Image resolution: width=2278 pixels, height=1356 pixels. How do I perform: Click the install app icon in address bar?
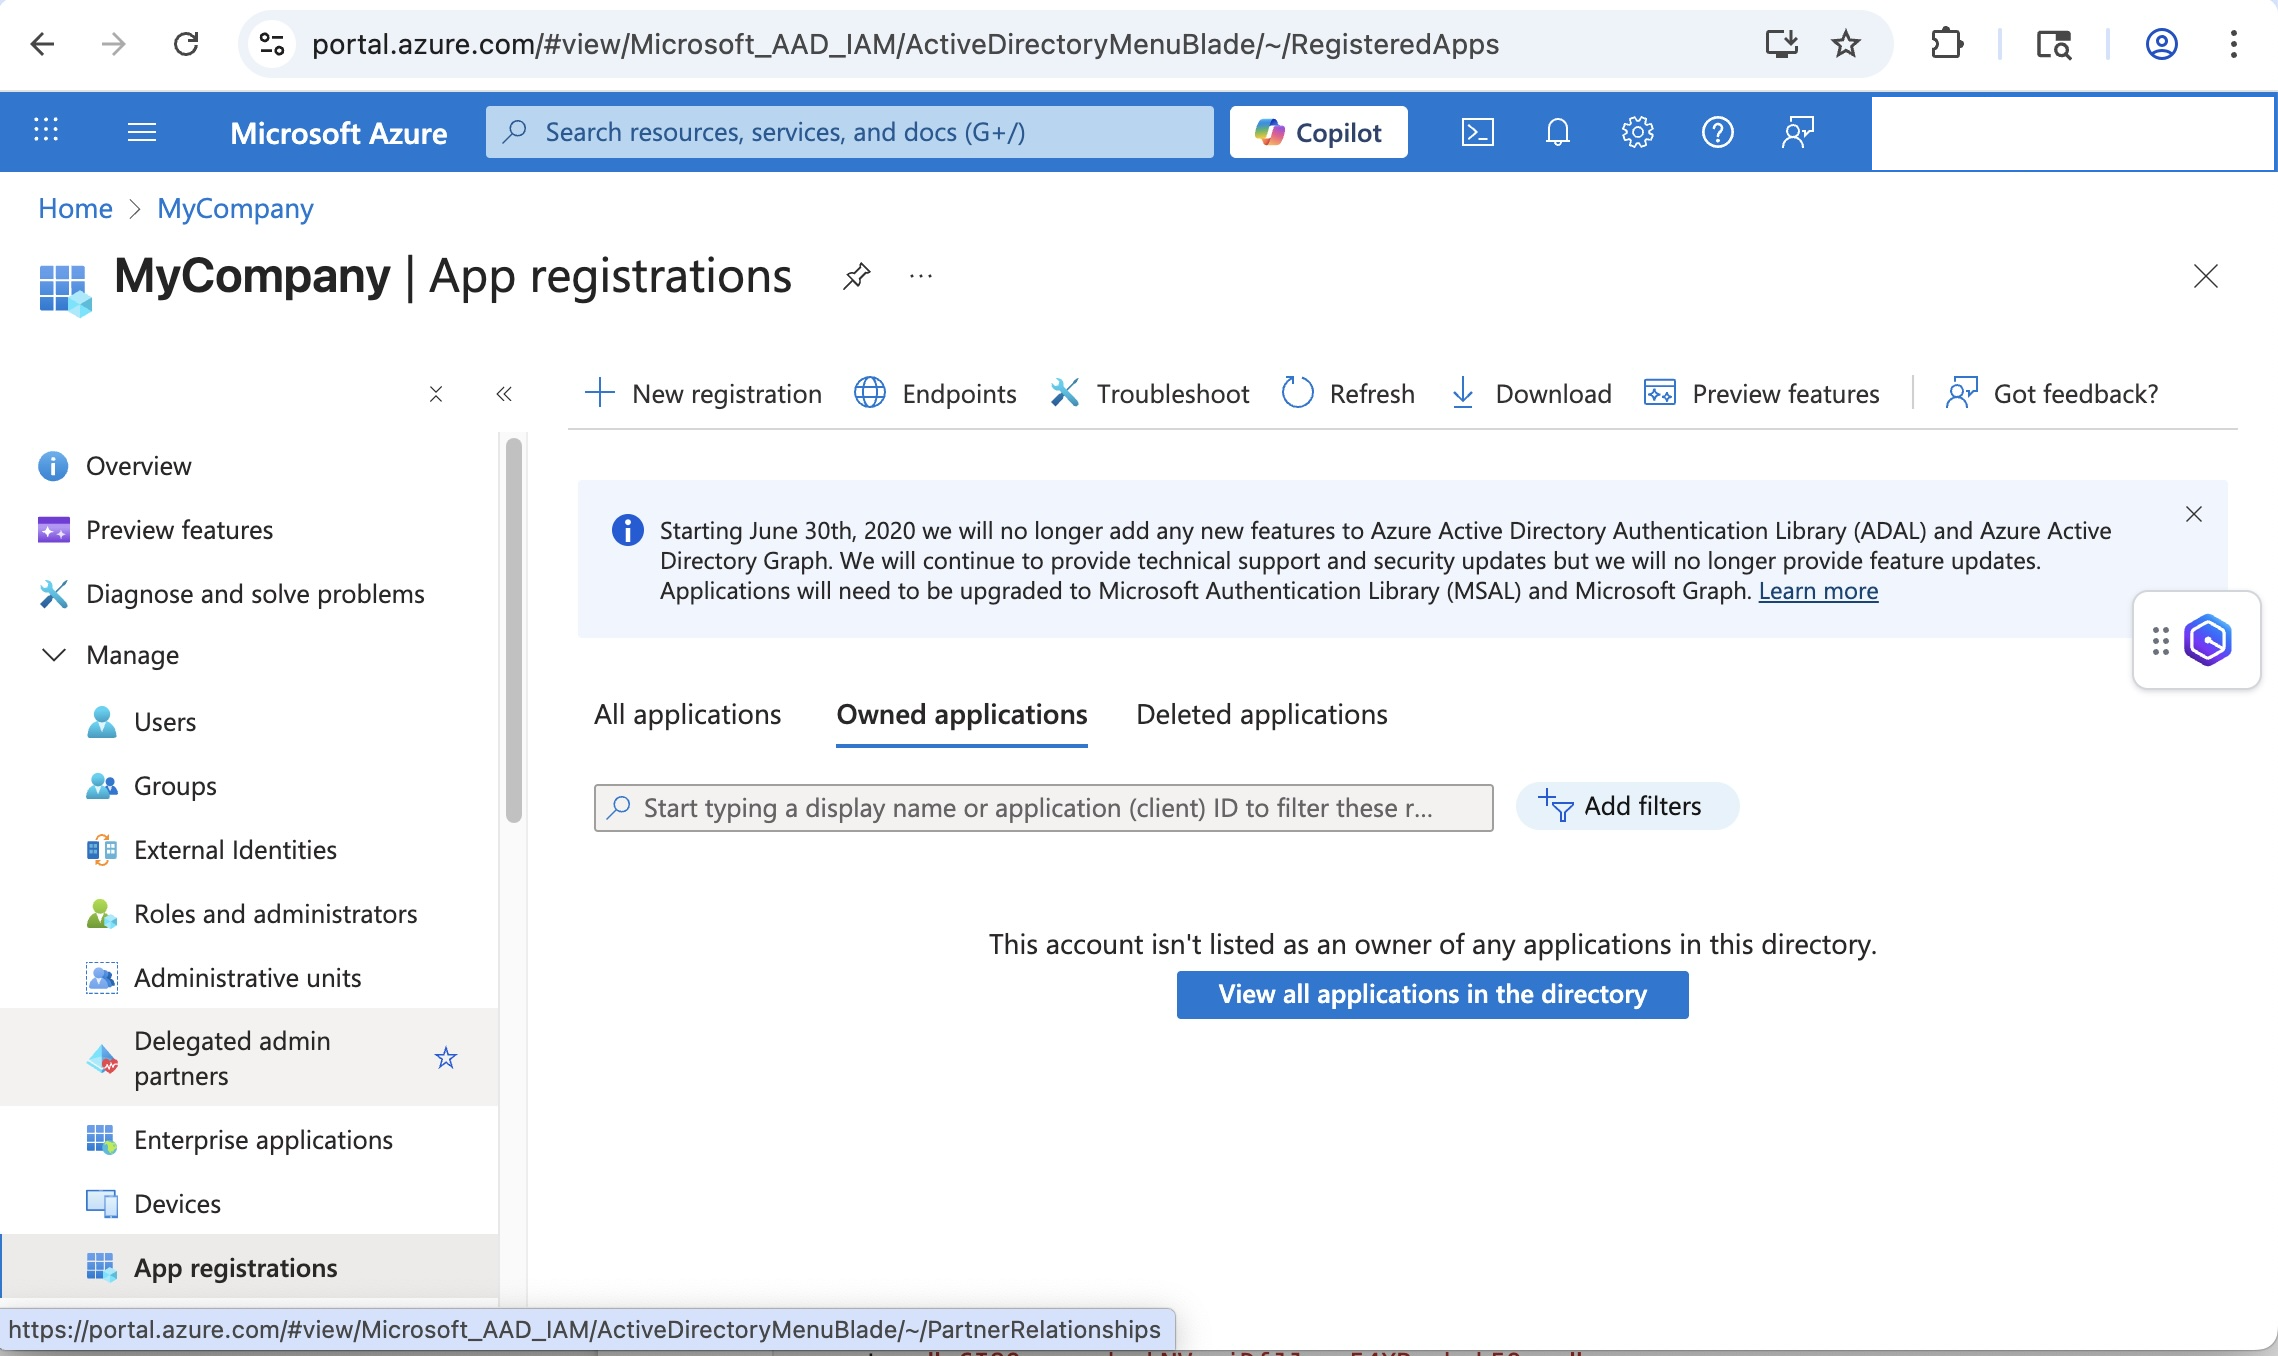point(1781,44)
